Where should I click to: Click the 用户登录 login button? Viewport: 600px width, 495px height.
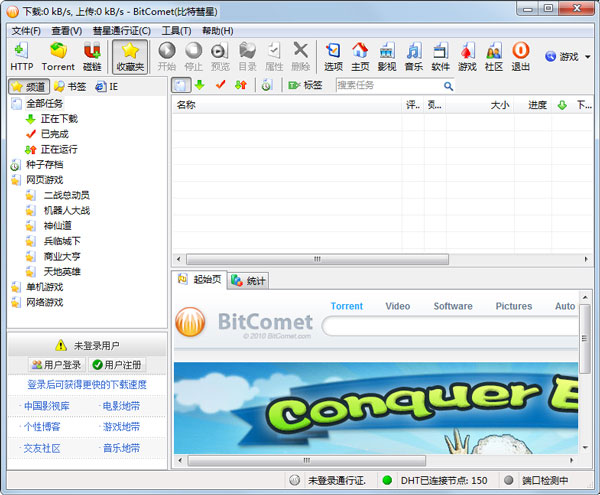[57, 365]
